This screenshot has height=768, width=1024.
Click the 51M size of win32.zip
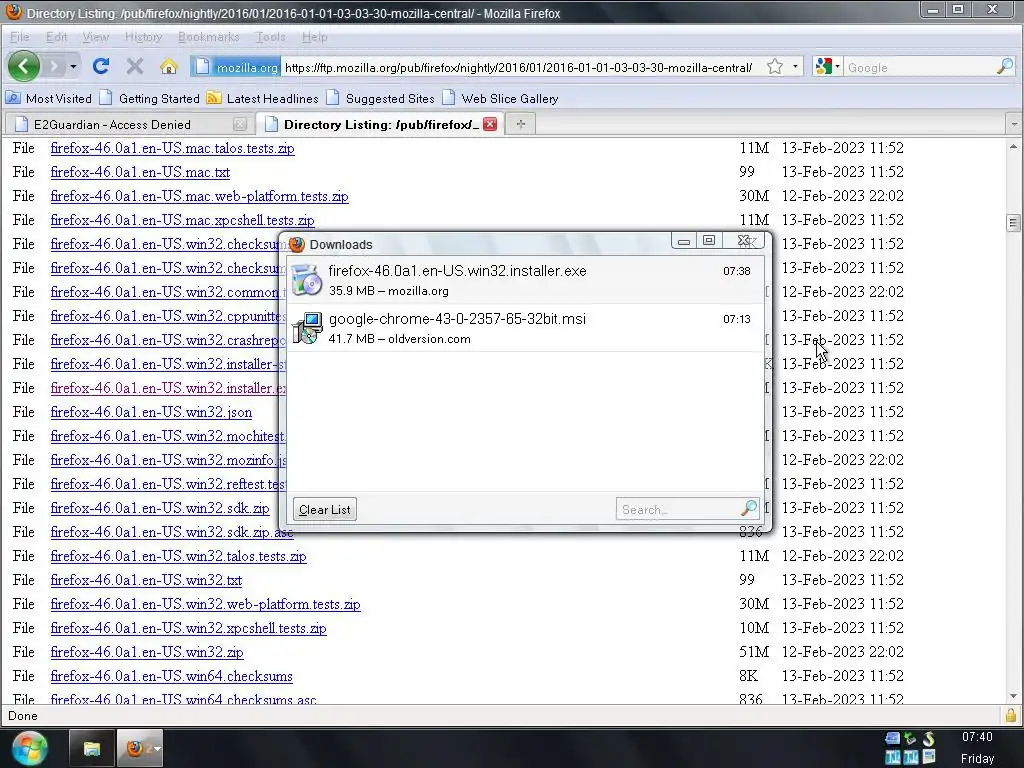[x=754, y=652]
